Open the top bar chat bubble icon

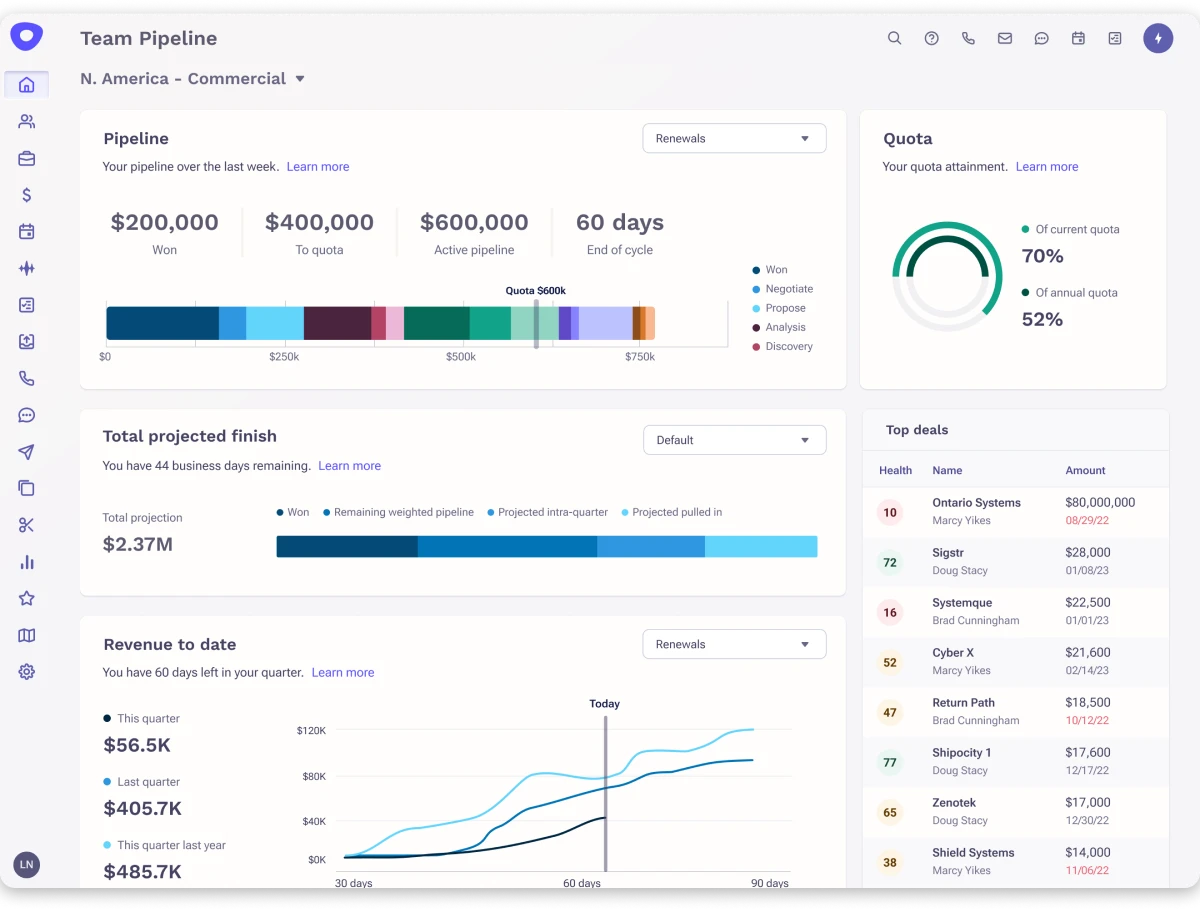[x=1042, y=38]
